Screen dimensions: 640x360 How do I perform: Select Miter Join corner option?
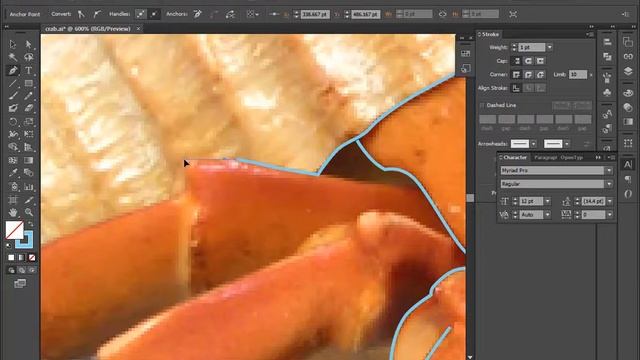pyautogui.click(x=517, y=75)
